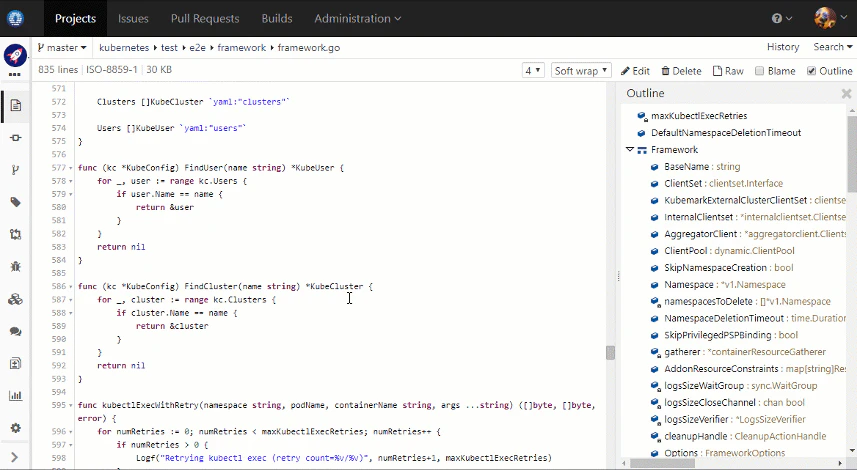Open the Issues bug sidebar icon

pos(15,267)
